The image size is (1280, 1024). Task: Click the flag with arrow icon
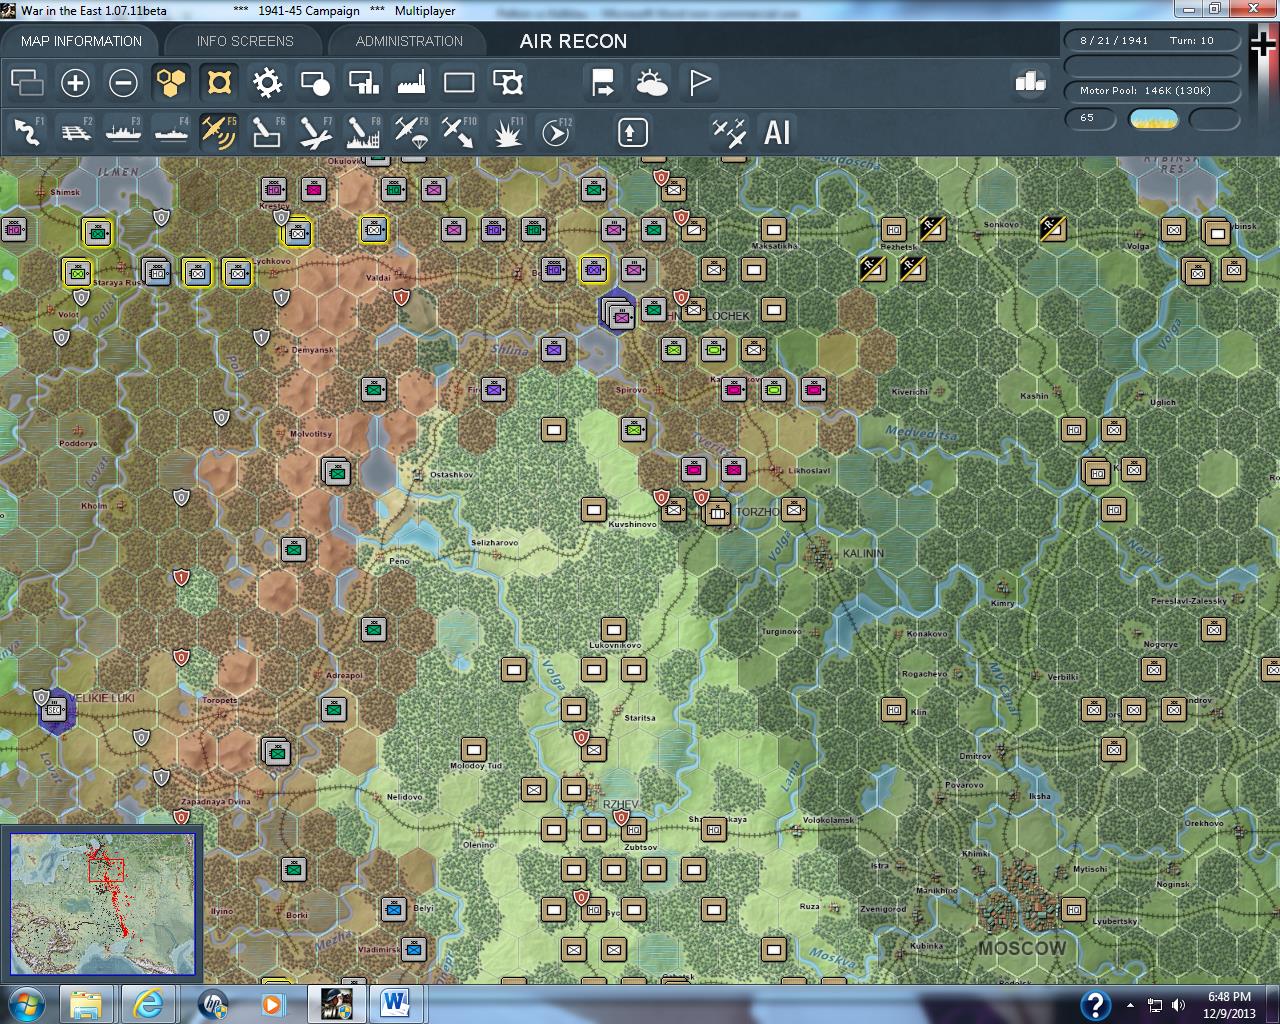(603, 82)
